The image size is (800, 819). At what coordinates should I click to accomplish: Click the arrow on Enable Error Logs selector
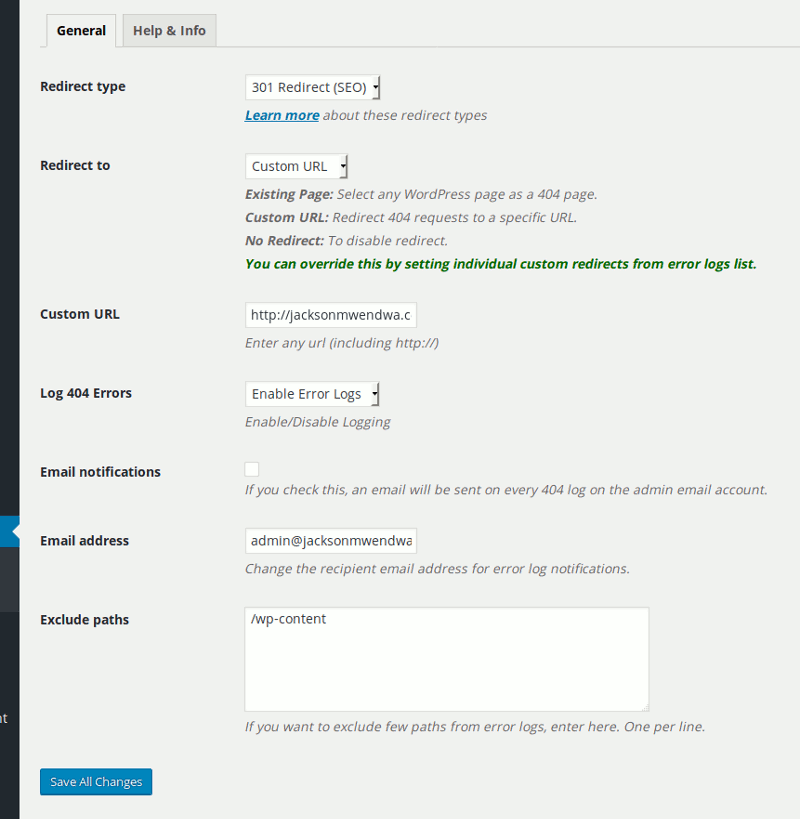[375, 393]
